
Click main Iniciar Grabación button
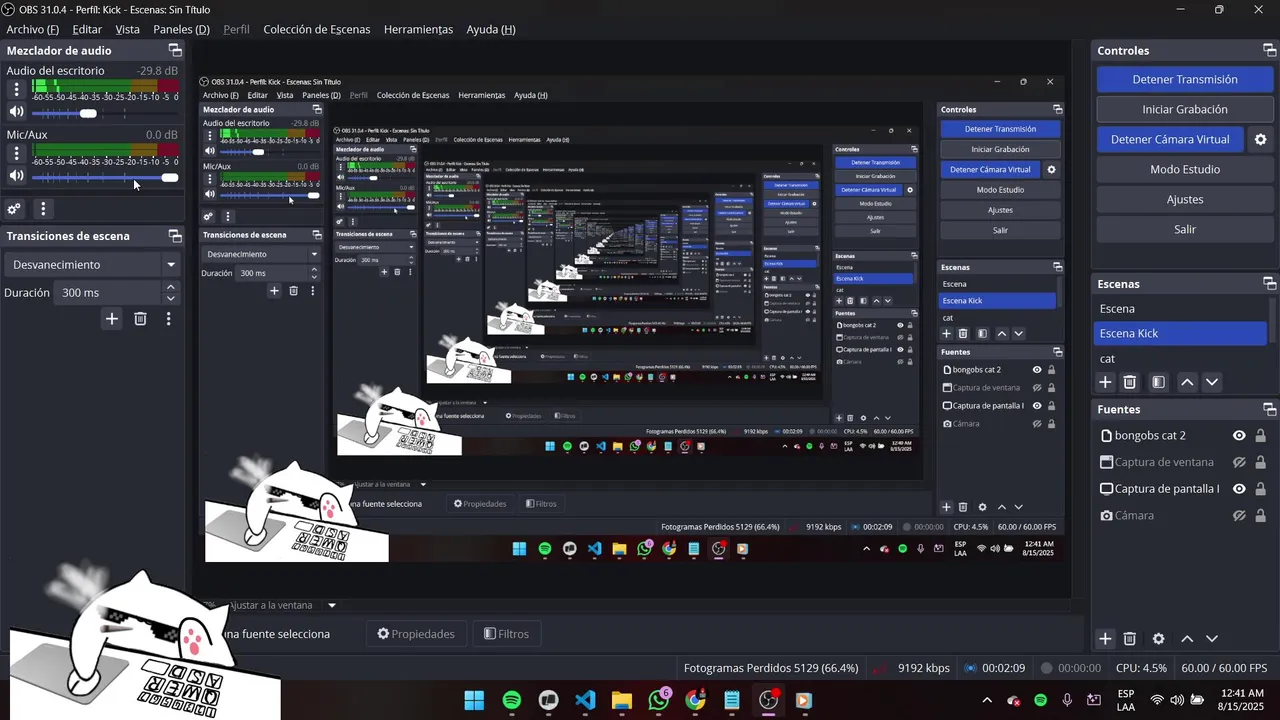(x=1185, y=109)
